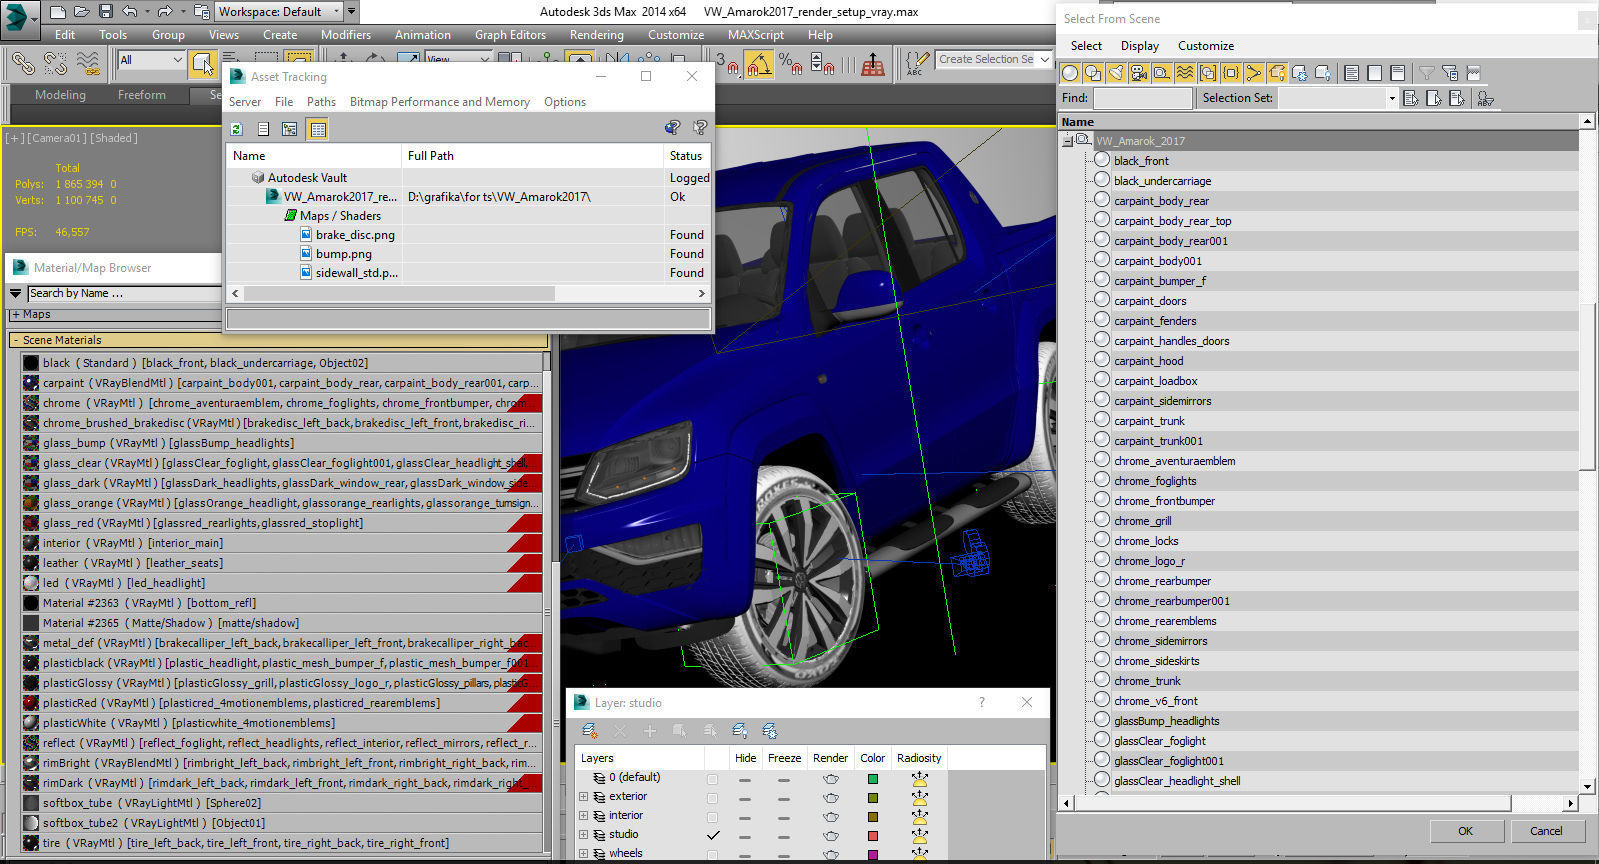Image resolution: width=1599 pixels, height=864 pixels.
Task: Switch to the Freeform ribbon tab
Action: coord(142,95)
